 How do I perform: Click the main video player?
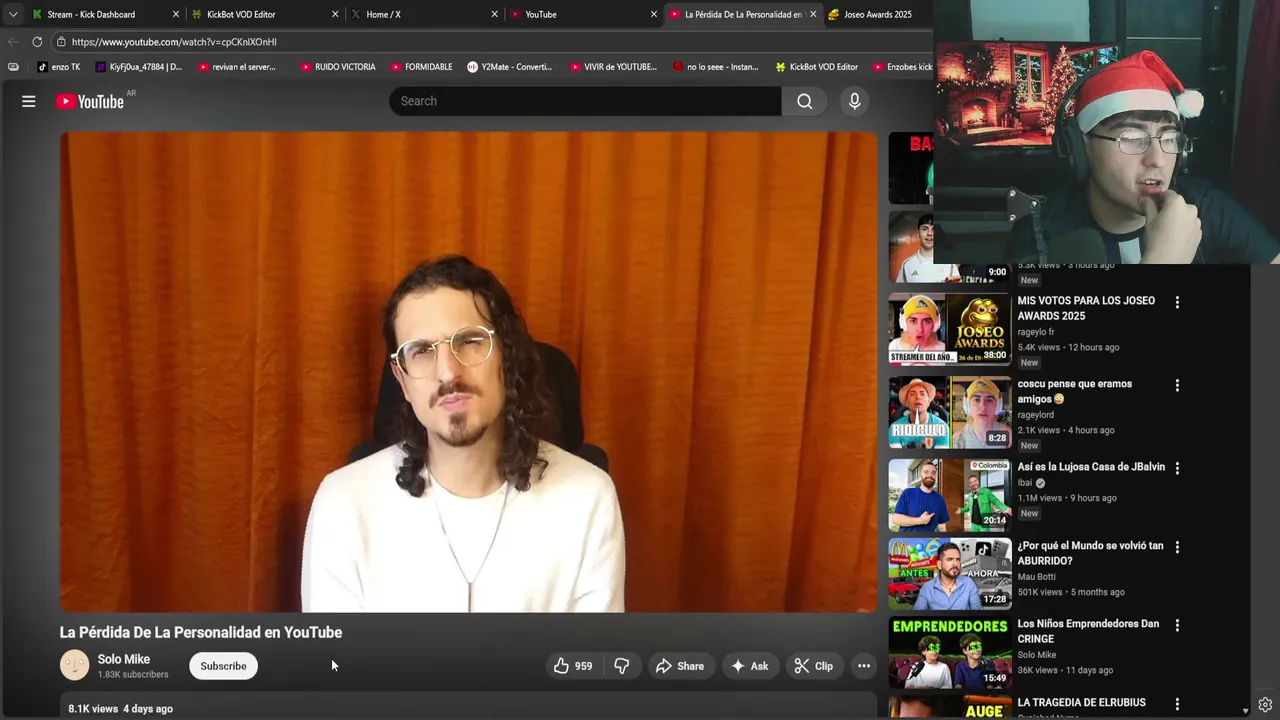click(468, 372)
